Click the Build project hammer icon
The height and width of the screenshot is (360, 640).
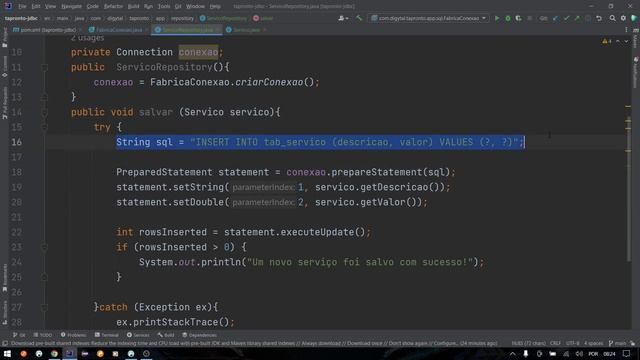click(x=359, y=18)
